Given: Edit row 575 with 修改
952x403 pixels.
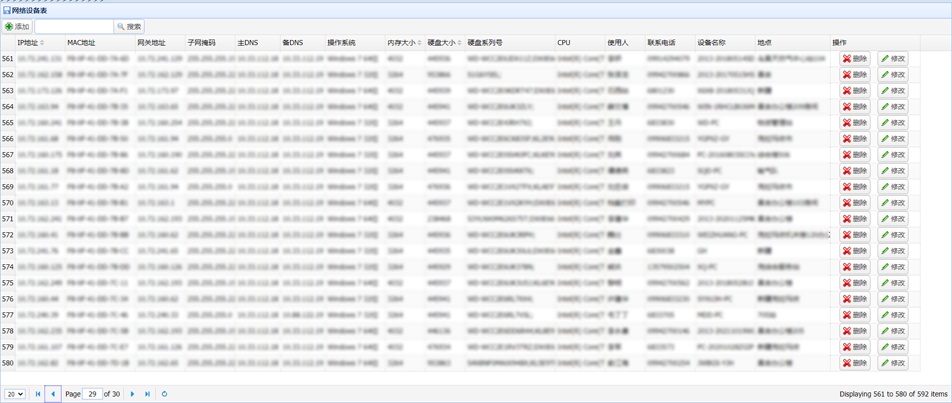Looking at the screenshot, I should (893, 283).
